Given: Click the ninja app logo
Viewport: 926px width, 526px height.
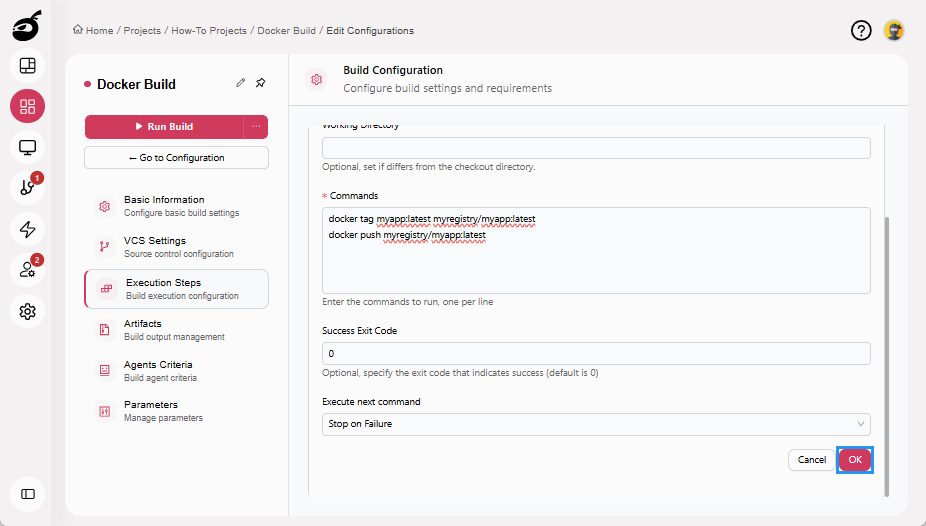Looking at the screenshot, I should coord(27,26).
